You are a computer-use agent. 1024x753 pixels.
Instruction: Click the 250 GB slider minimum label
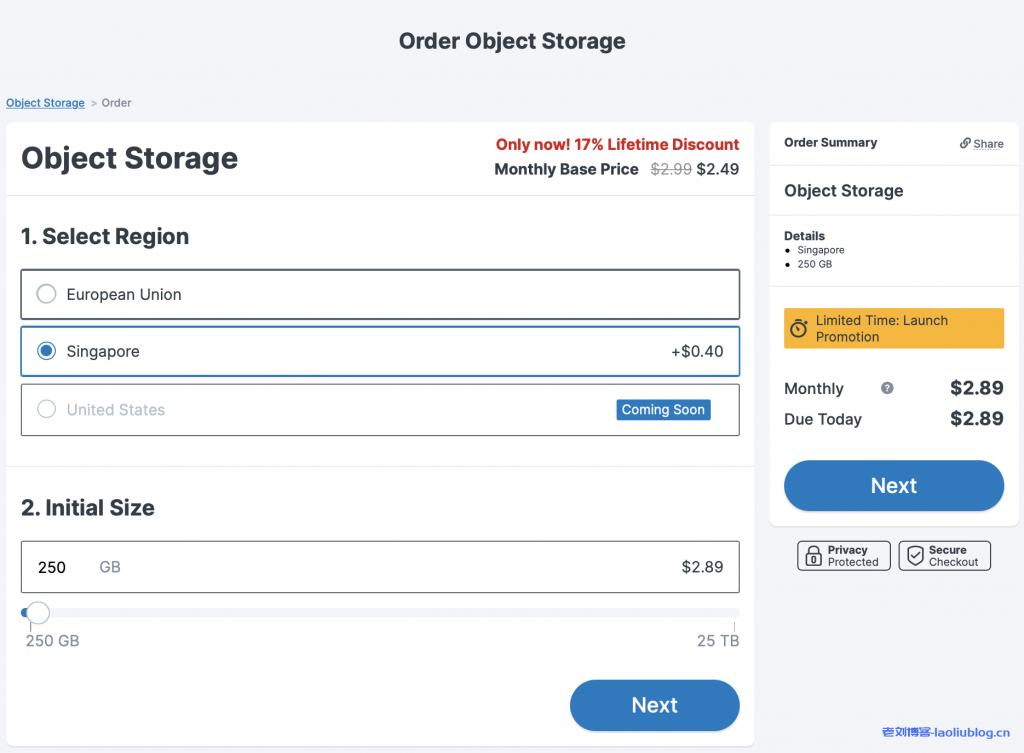[x=52, y=640]
